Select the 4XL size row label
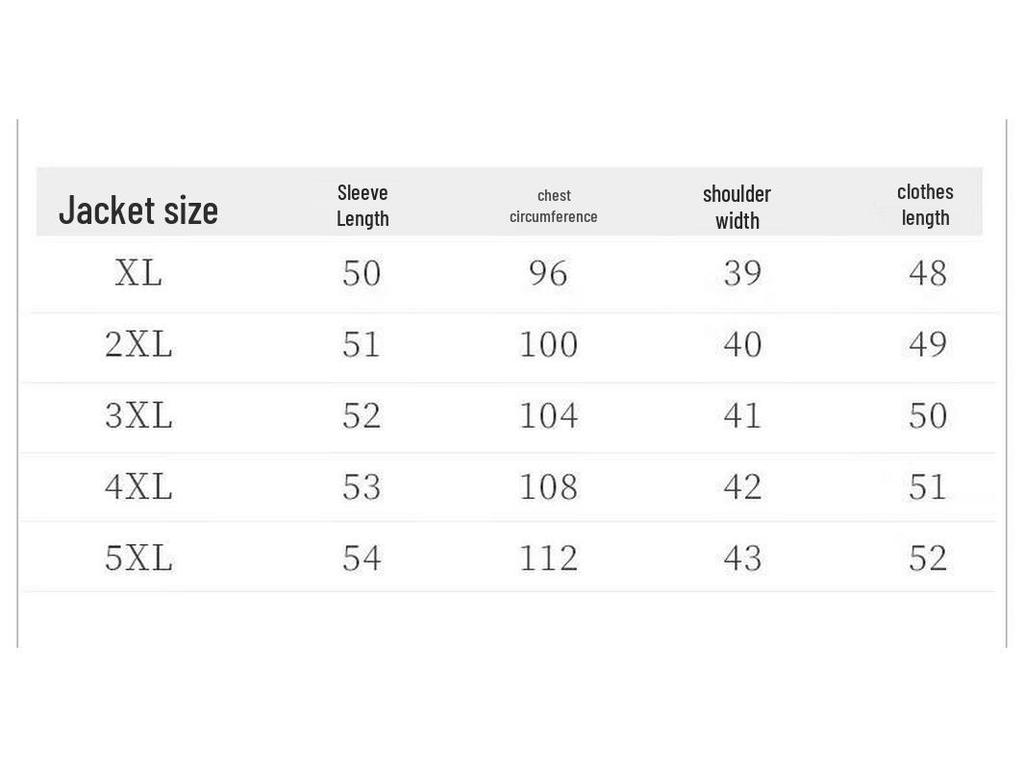The width and height of the screenshot is (1024, 768). click(x=138, y=487)
